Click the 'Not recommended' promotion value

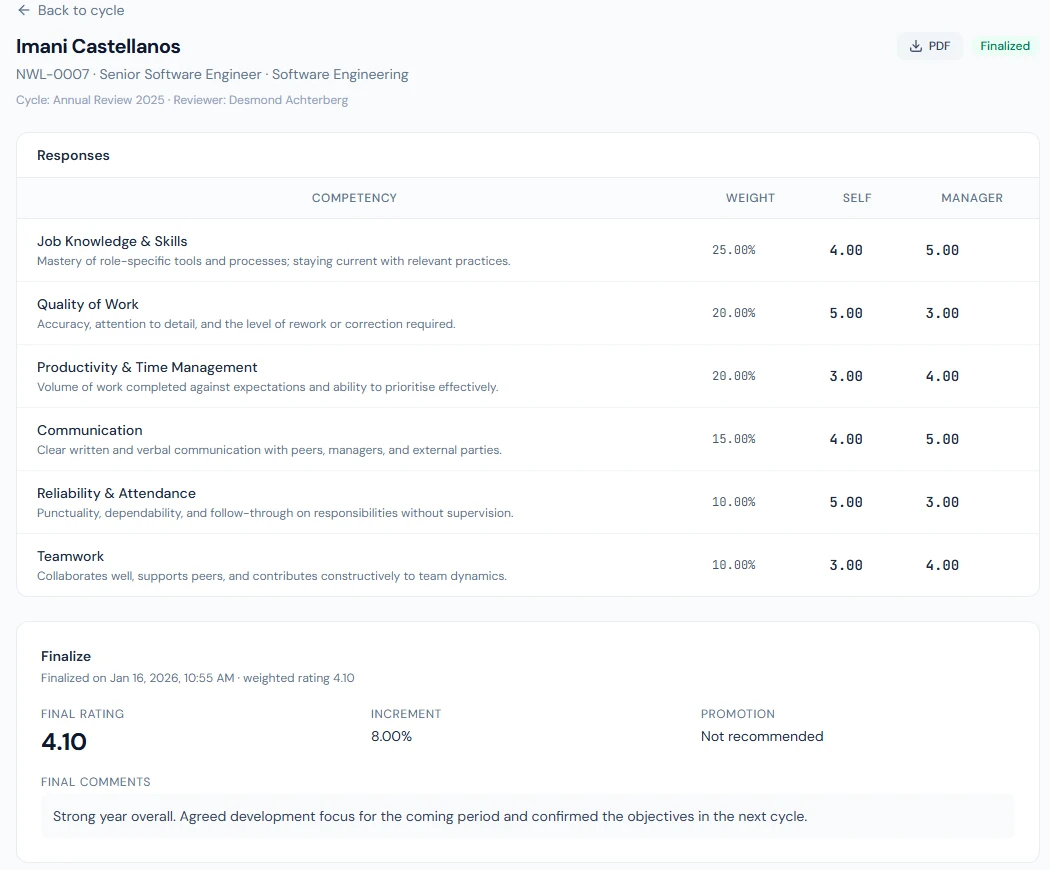762,736
